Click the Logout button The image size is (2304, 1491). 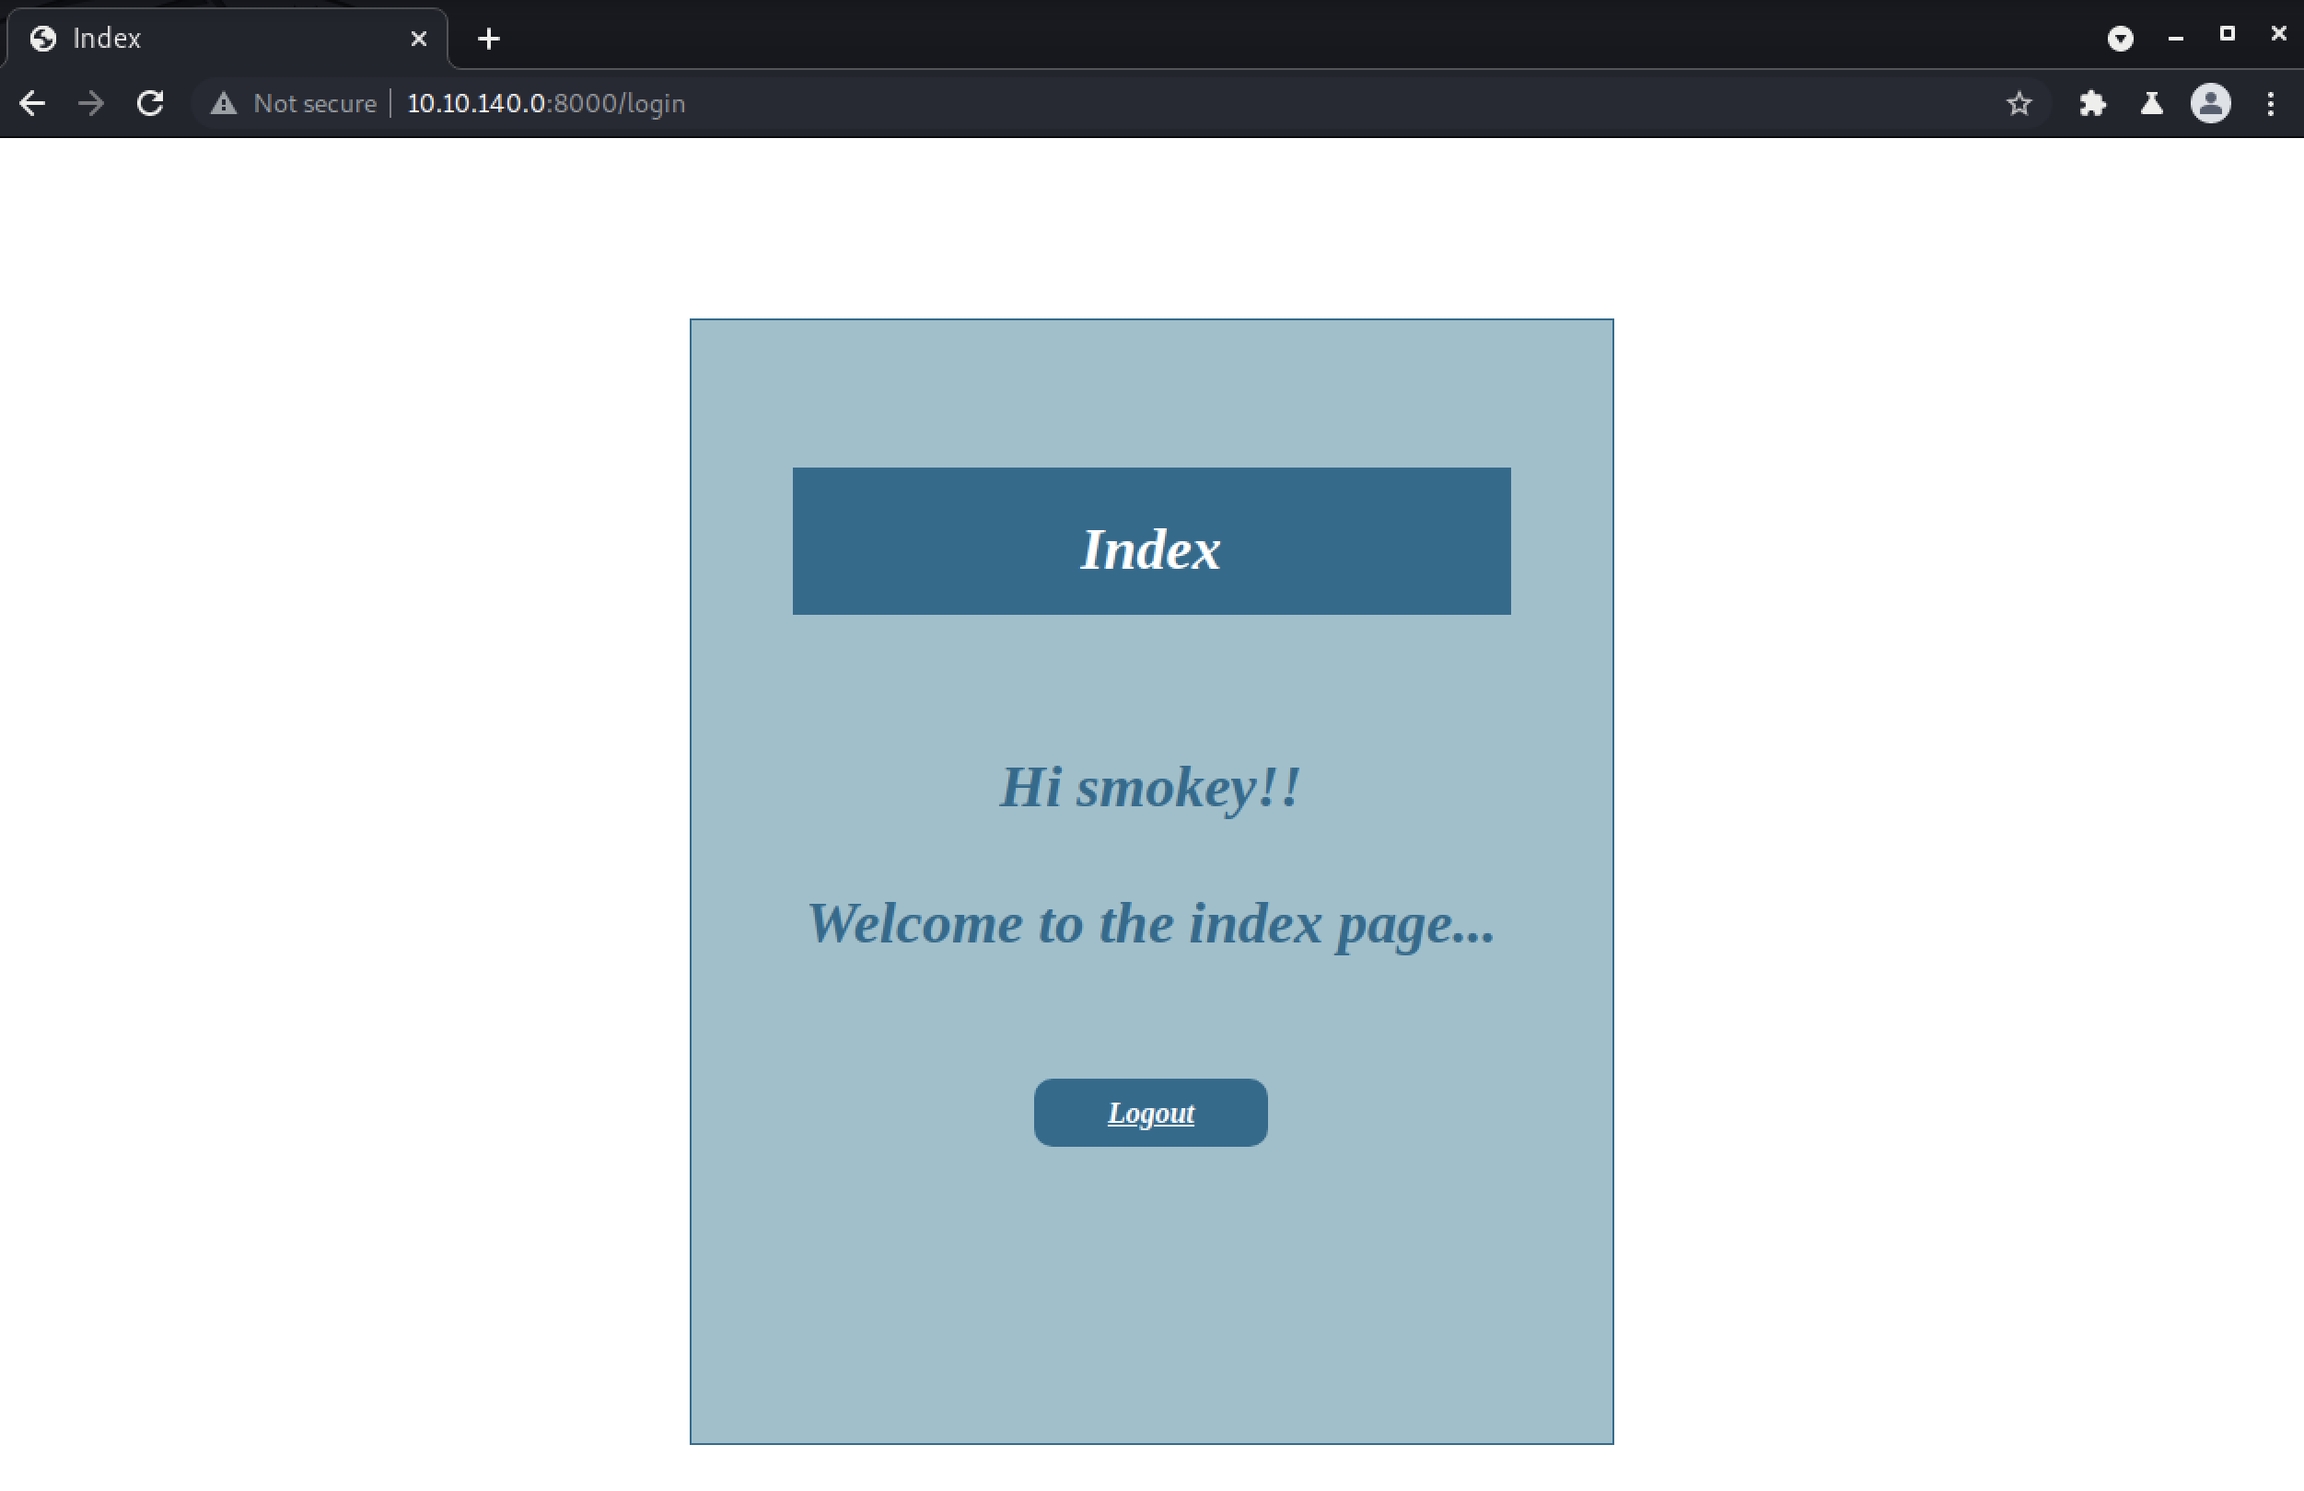[x=1150, y=1112]
